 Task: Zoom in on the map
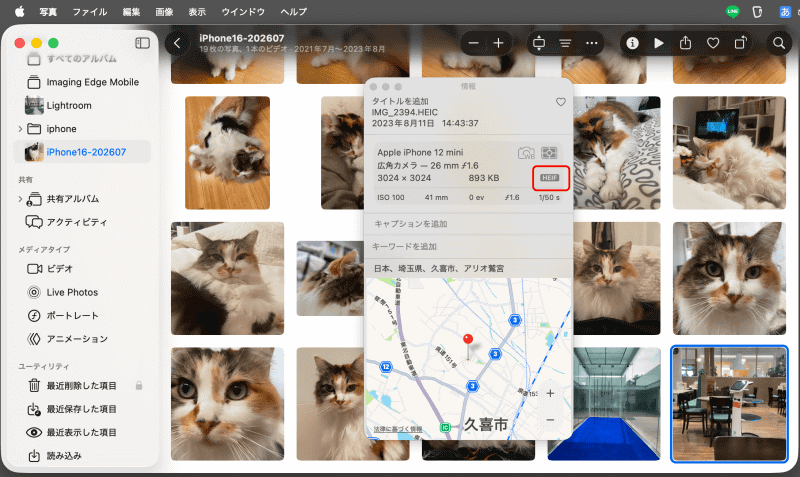point(550,393)
